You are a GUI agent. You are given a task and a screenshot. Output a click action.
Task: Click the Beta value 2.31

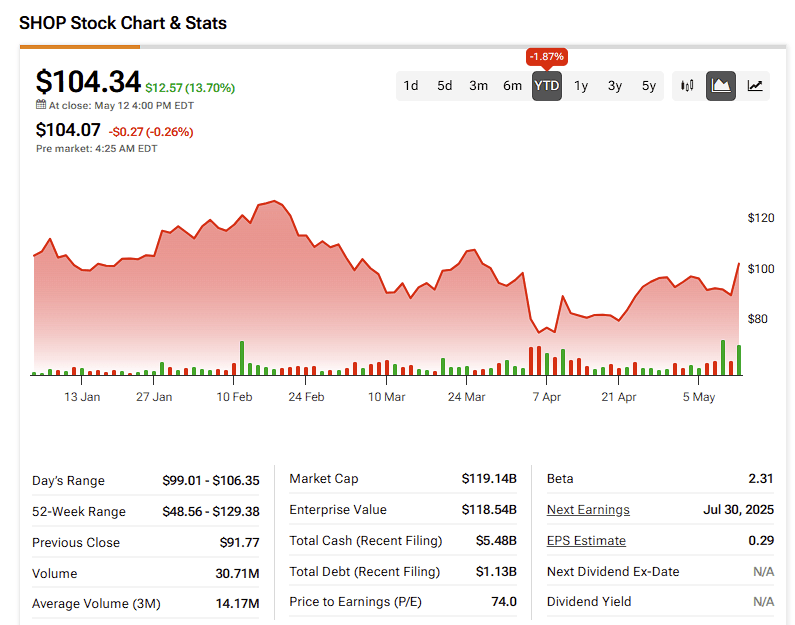[x=761, y=478]
